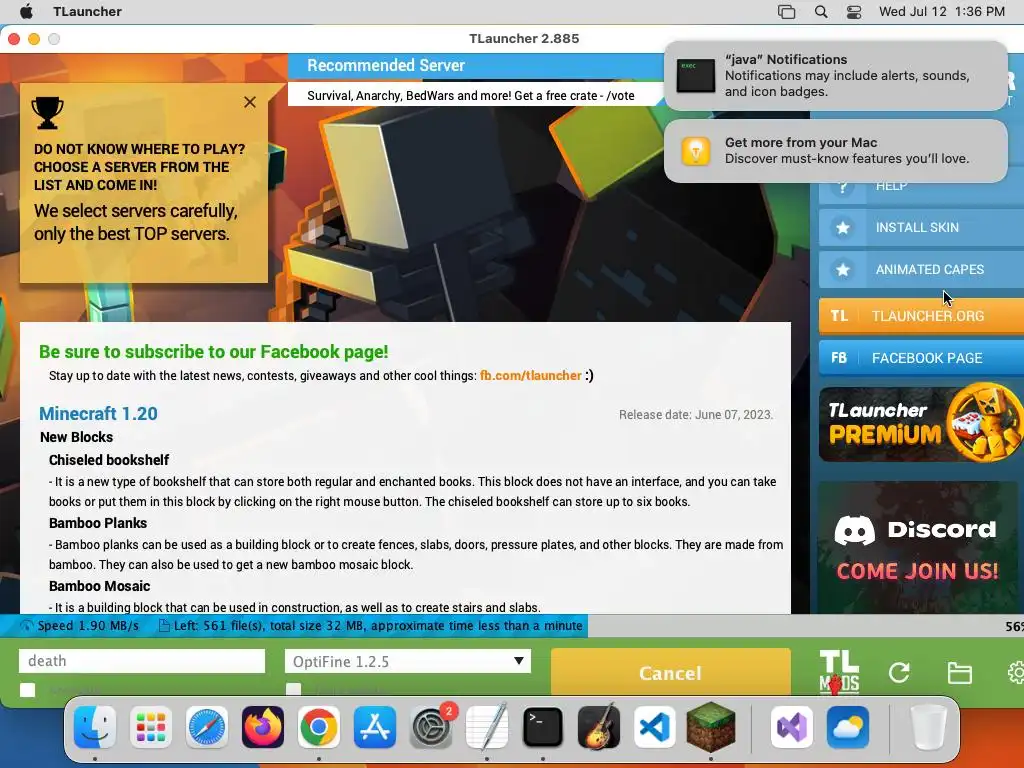Click the question mark Help icon

842,187
